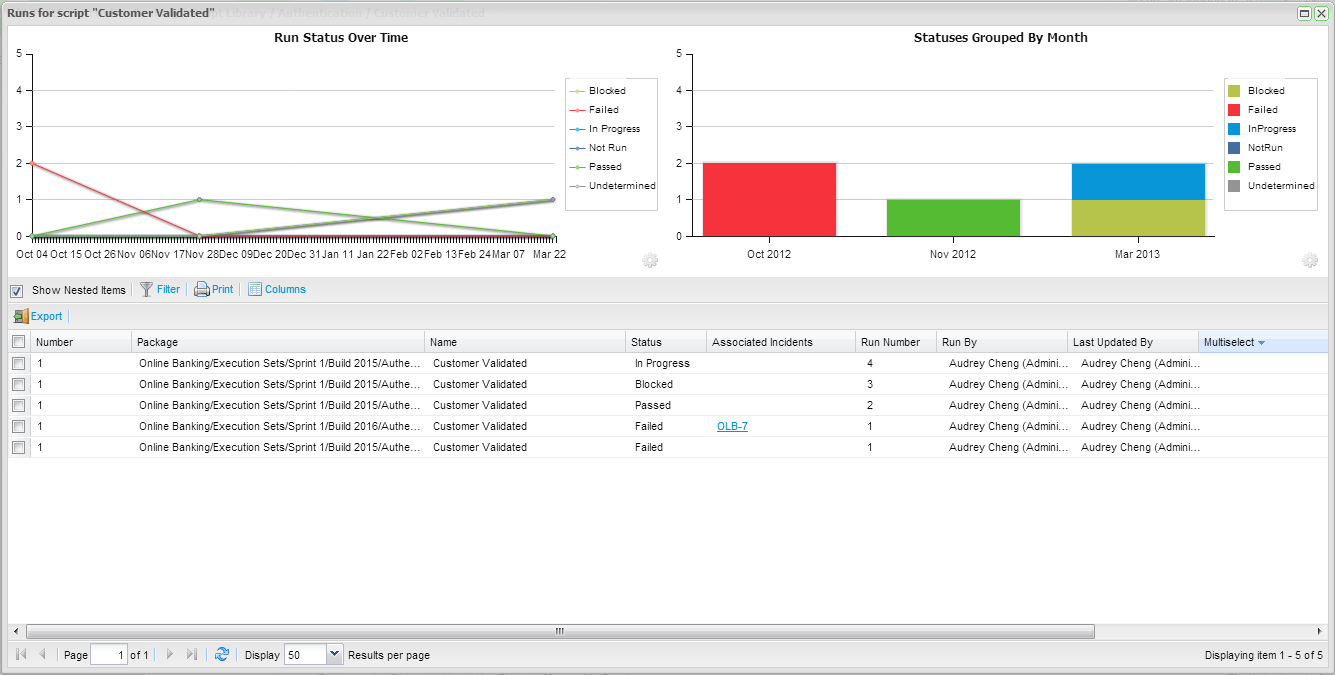This screenshot has width=1335, height=675.
Task: Select checkbox for In Progress run row
Action: pos(18,364)
